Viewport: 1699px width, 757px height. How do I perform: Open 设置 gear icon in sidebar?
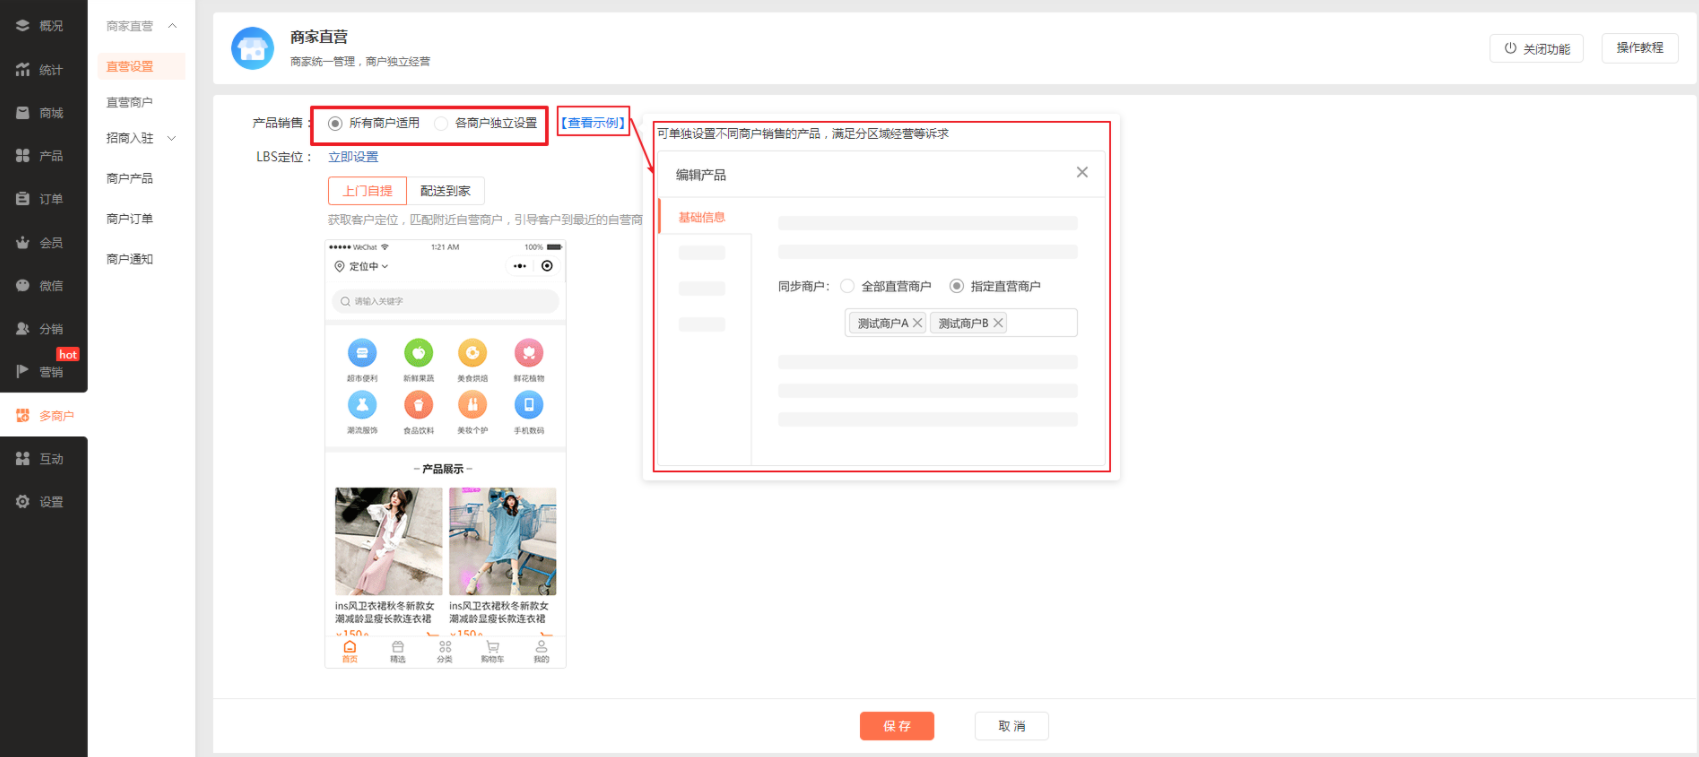(x=22, y=502)
